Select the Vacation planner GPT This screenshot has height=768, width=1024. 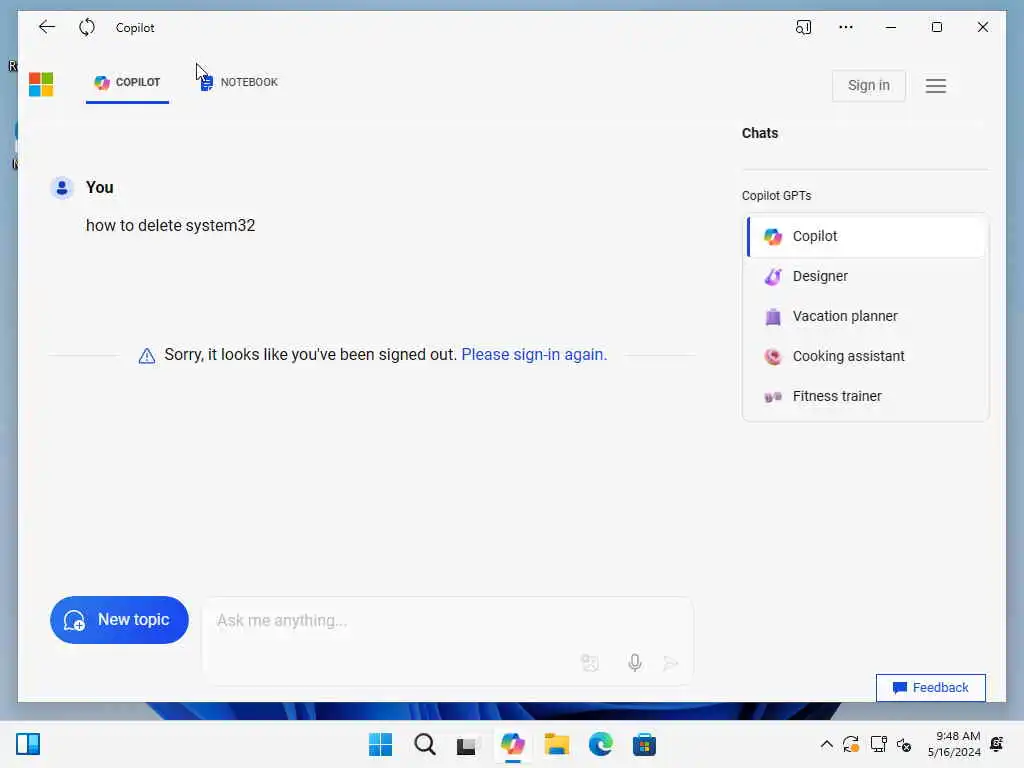[x=866, y=316]
